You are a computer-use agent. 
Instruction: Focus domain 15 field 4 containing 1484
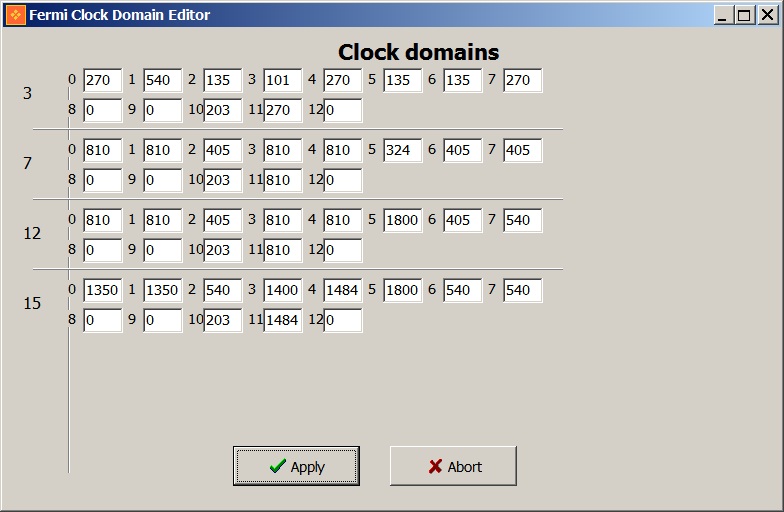tap(343, 291)
